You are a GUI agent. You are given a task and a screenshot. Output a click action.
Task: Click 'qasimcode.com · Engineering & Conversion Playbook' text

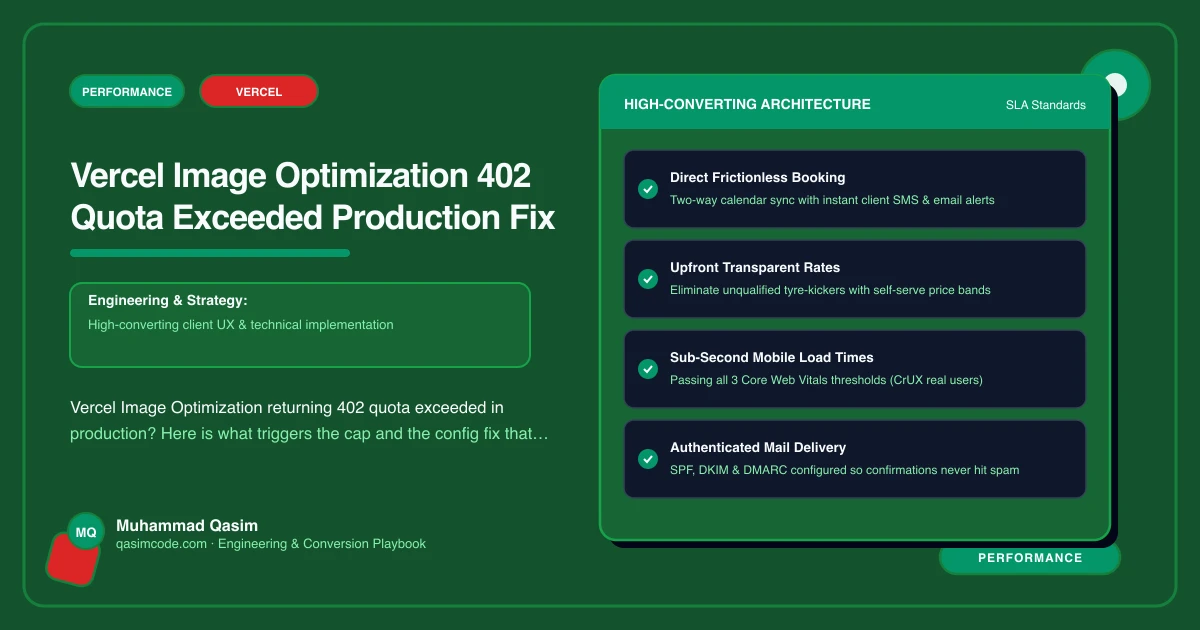271,544
